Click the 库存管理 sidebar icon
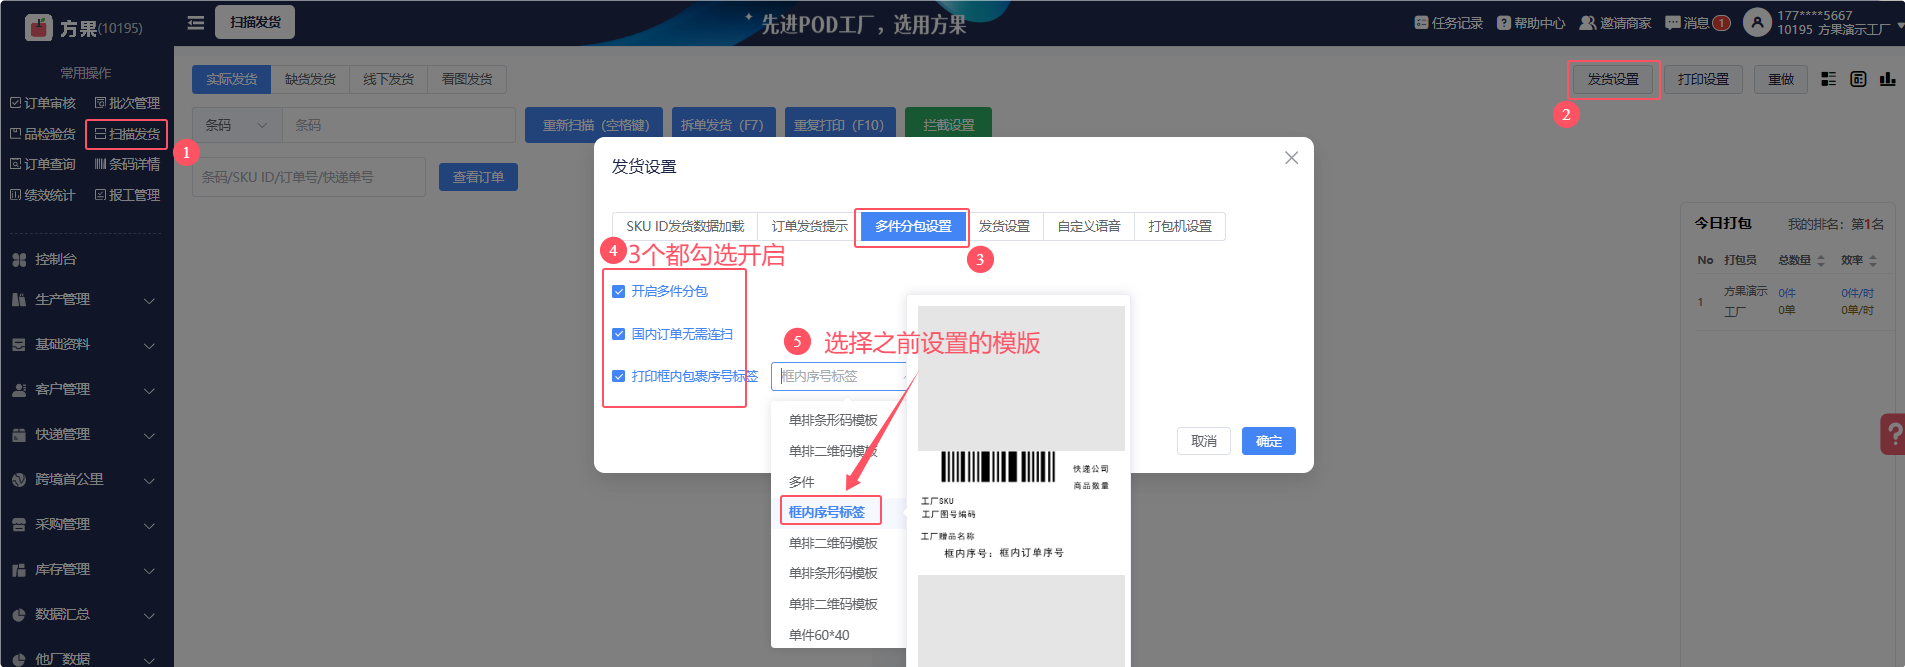Screen dimensions: 1905x667 tap(19, 570)
